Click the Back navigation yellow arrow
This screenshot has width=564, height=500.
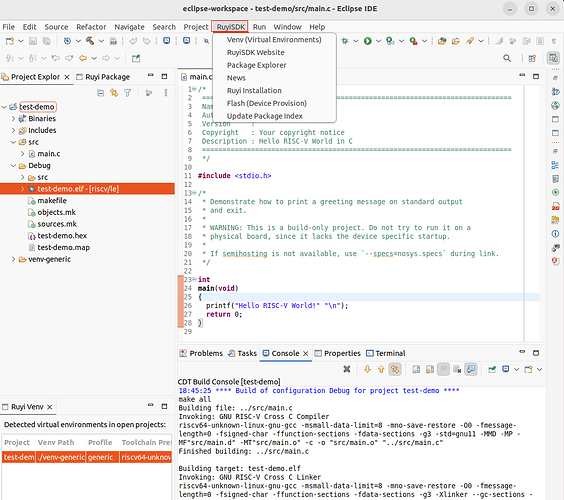pos(83,58)
